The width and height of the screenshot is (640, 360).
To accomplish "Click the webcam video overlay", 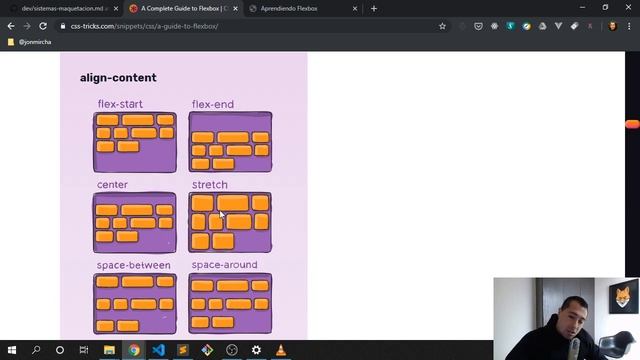I will pyautogui.click(x=567, y=319).
